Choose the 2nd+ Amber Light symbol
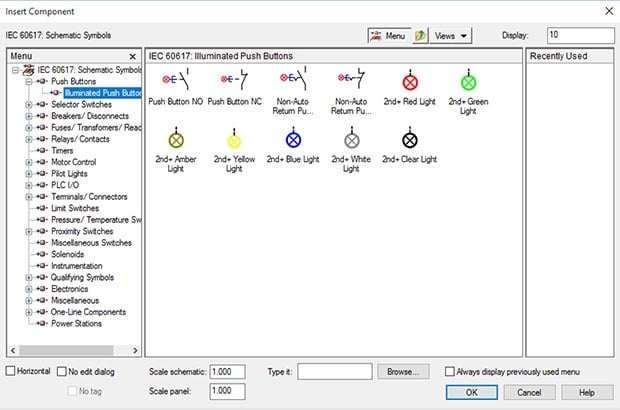The height and width of the screenshot is (410, 620). coord(176,149)
